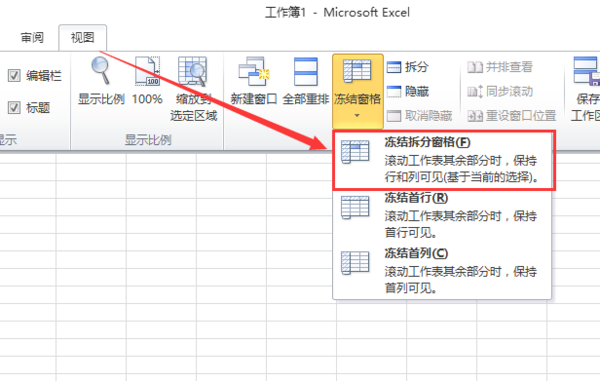Switch to the 审阅 ribbon tab

tap(32, 37)
